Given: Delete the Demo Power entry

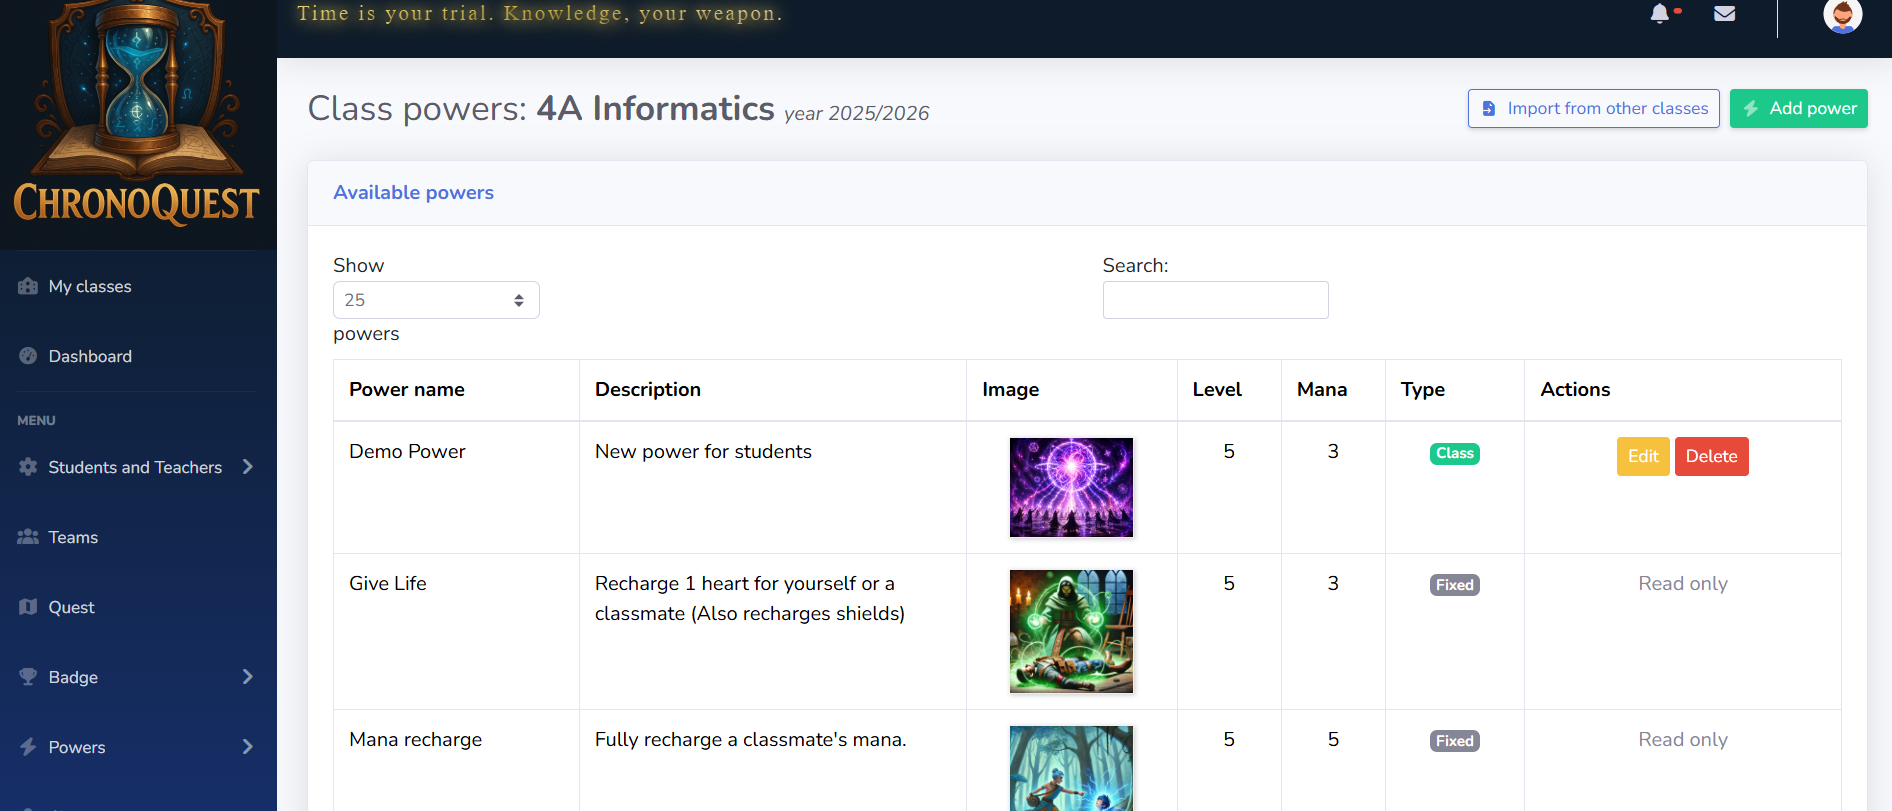Looking at the screenshot, I should coord(1712,456).
